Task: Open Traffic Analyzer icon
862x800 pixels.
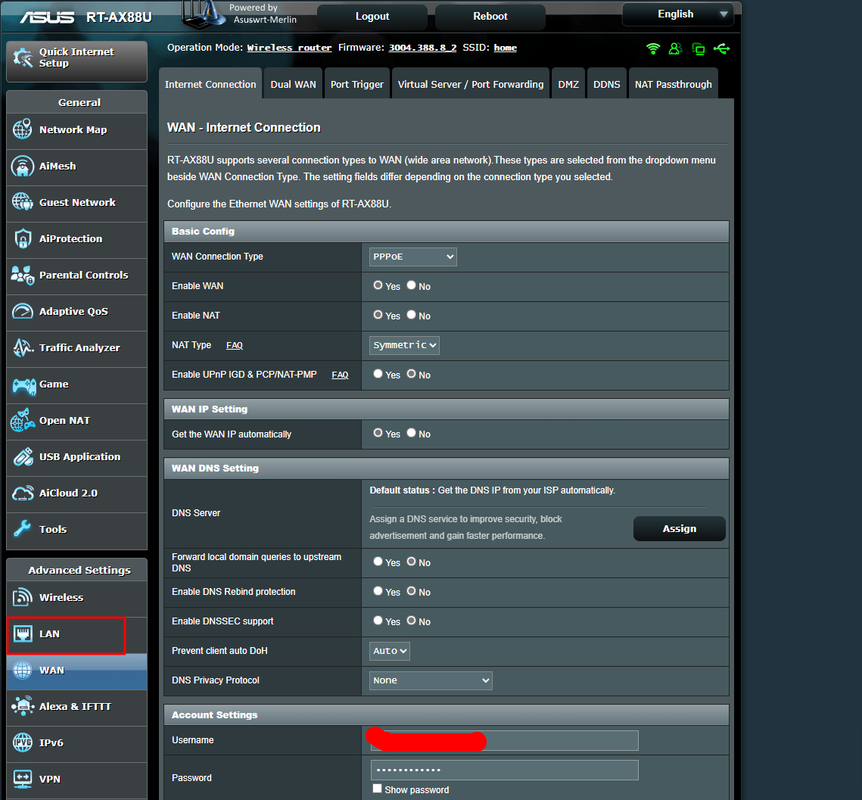Action: [23, 347]
